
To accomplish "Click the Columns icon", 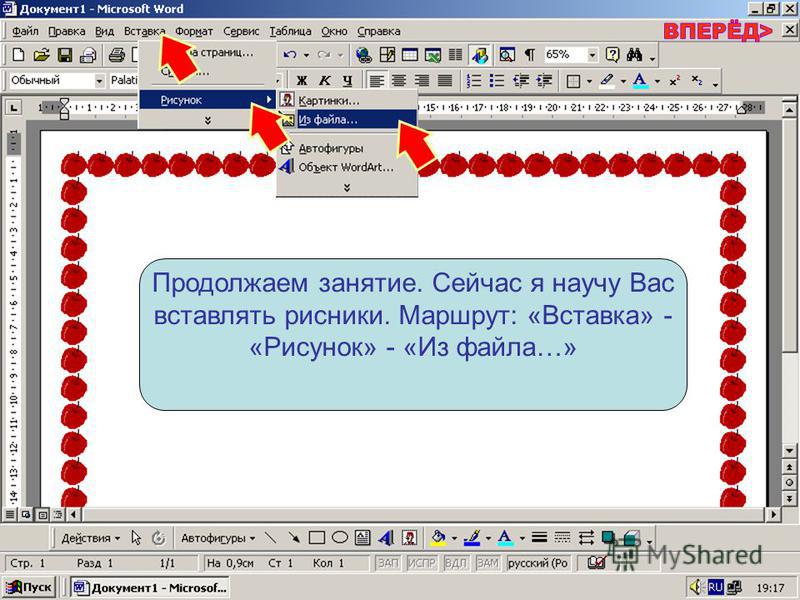I will pos(455,55).
